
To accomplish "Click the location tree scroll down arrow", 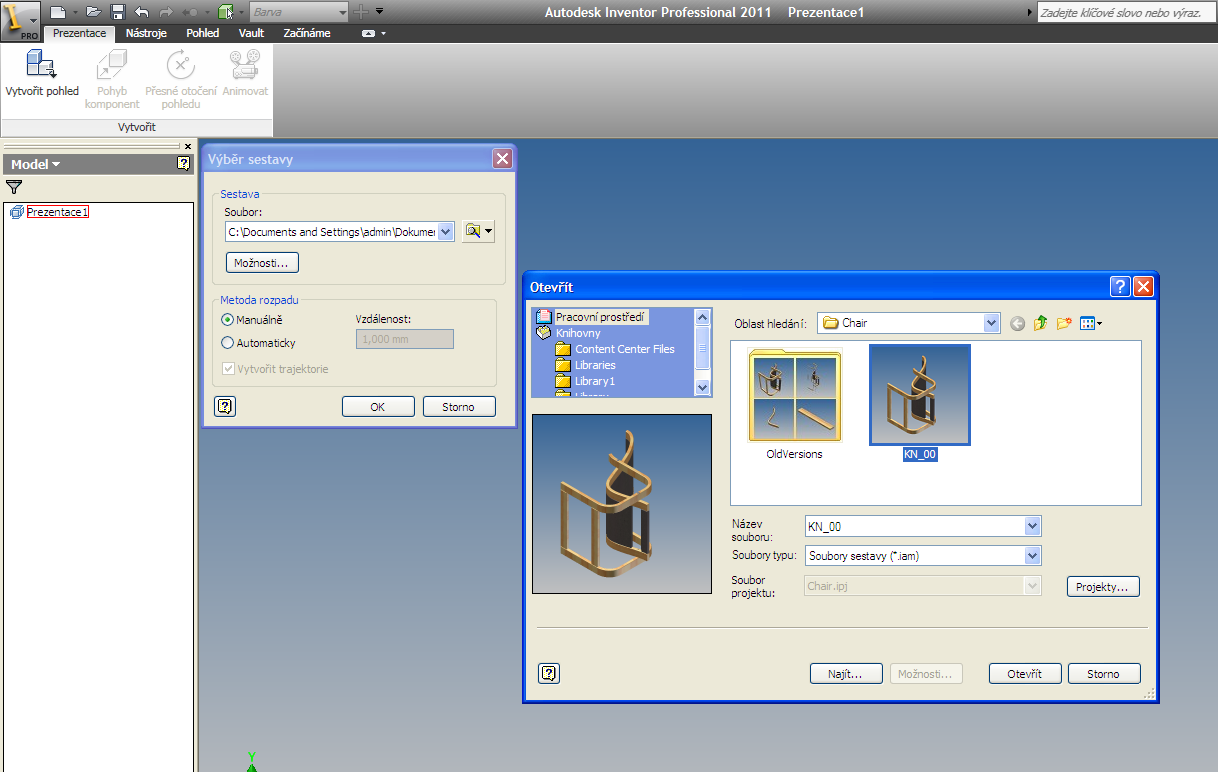I will [702, 387].
